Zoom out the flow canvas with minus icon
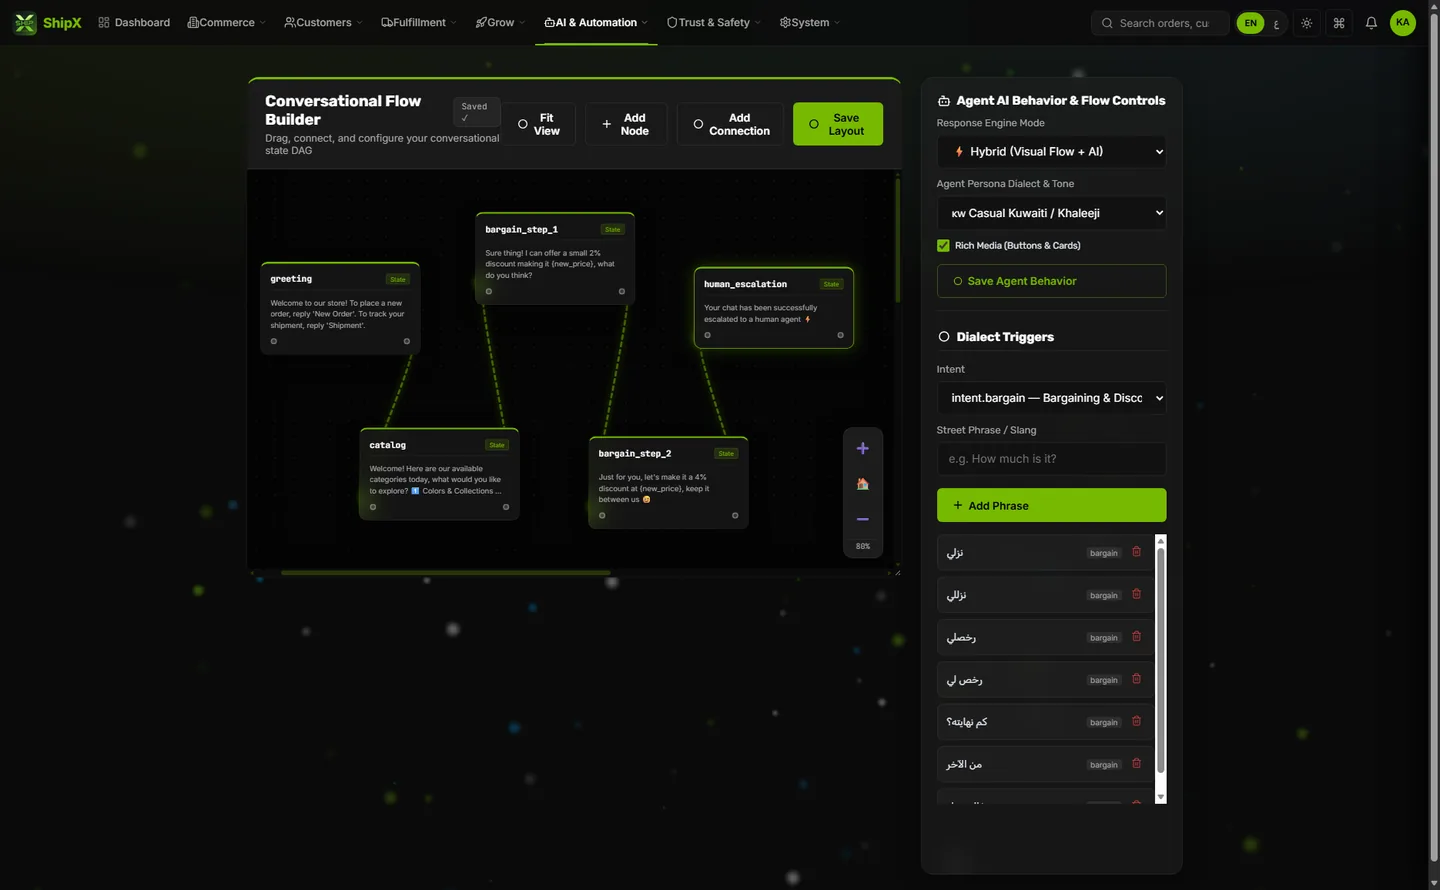The height and width of the screenshot is (890, 1440). pyautogui.click(x=862, y=519)
